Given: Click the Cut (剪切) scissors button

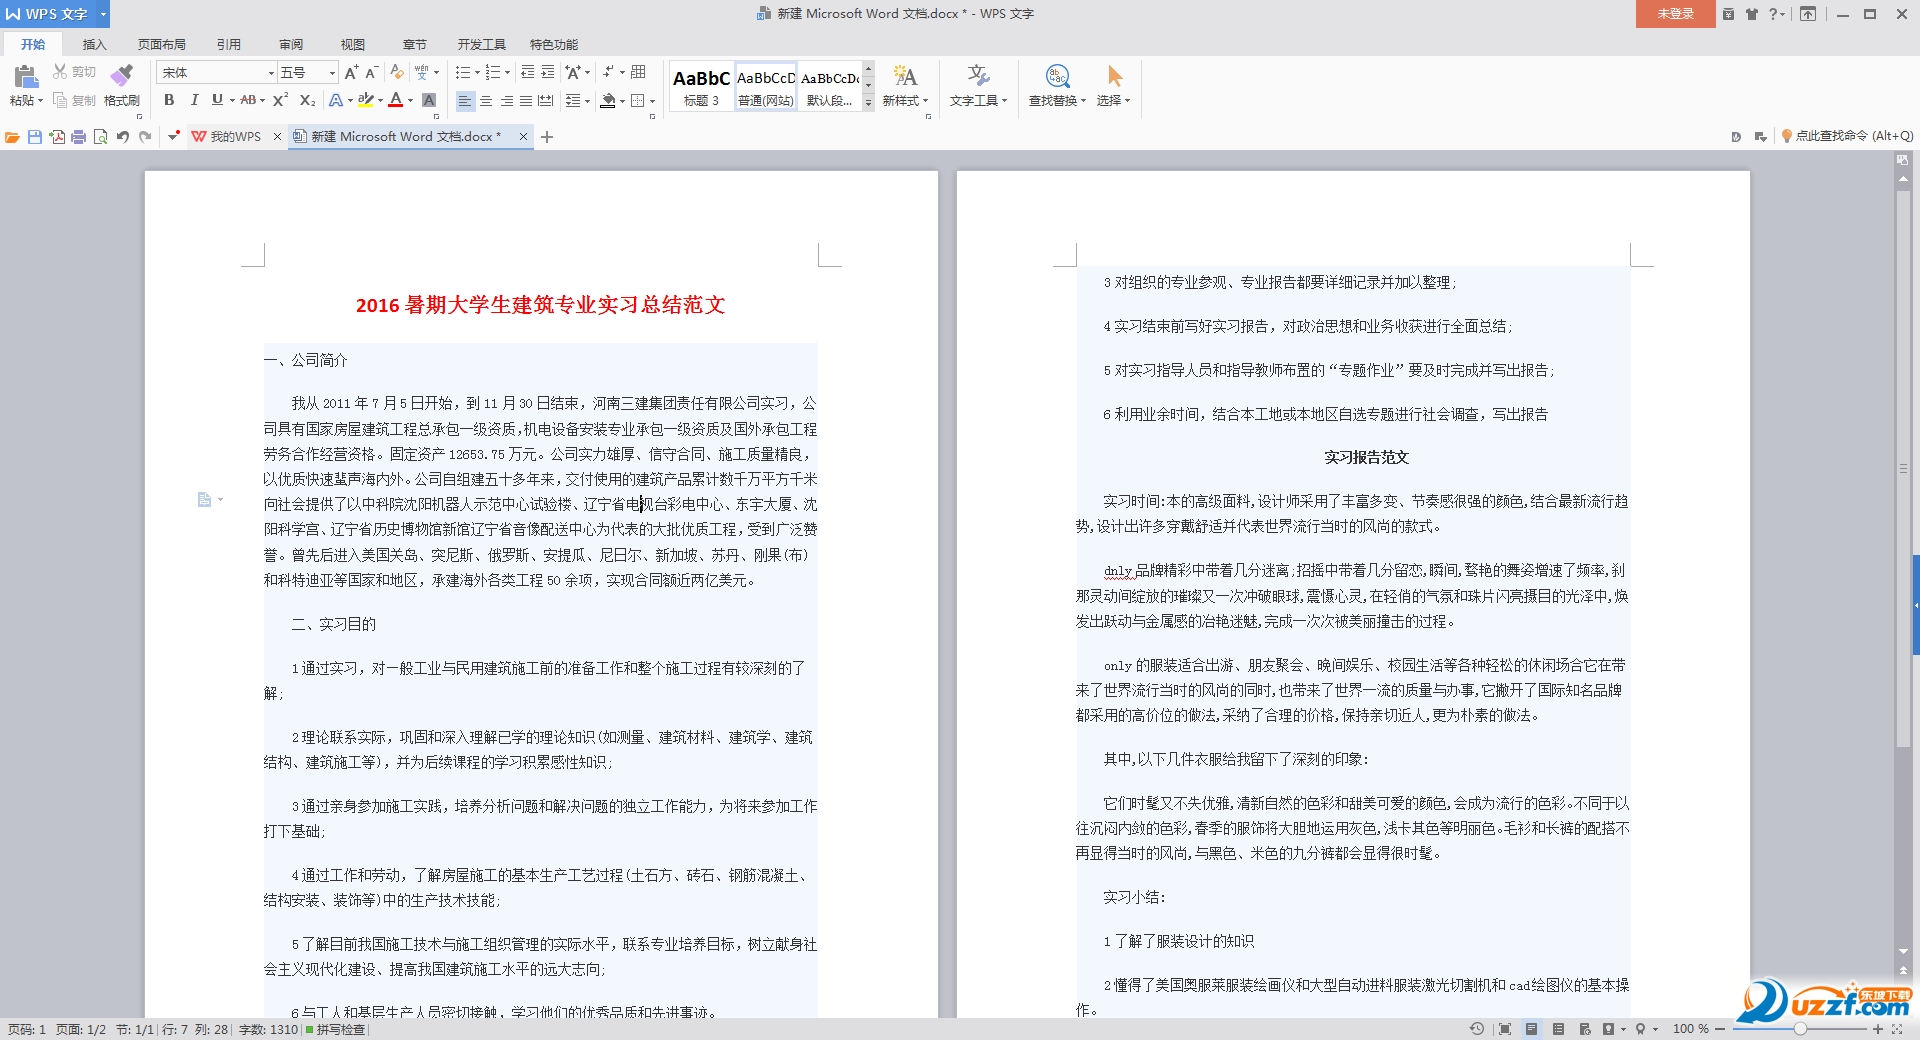Looking at the screenshot, I should pos(74,72).
